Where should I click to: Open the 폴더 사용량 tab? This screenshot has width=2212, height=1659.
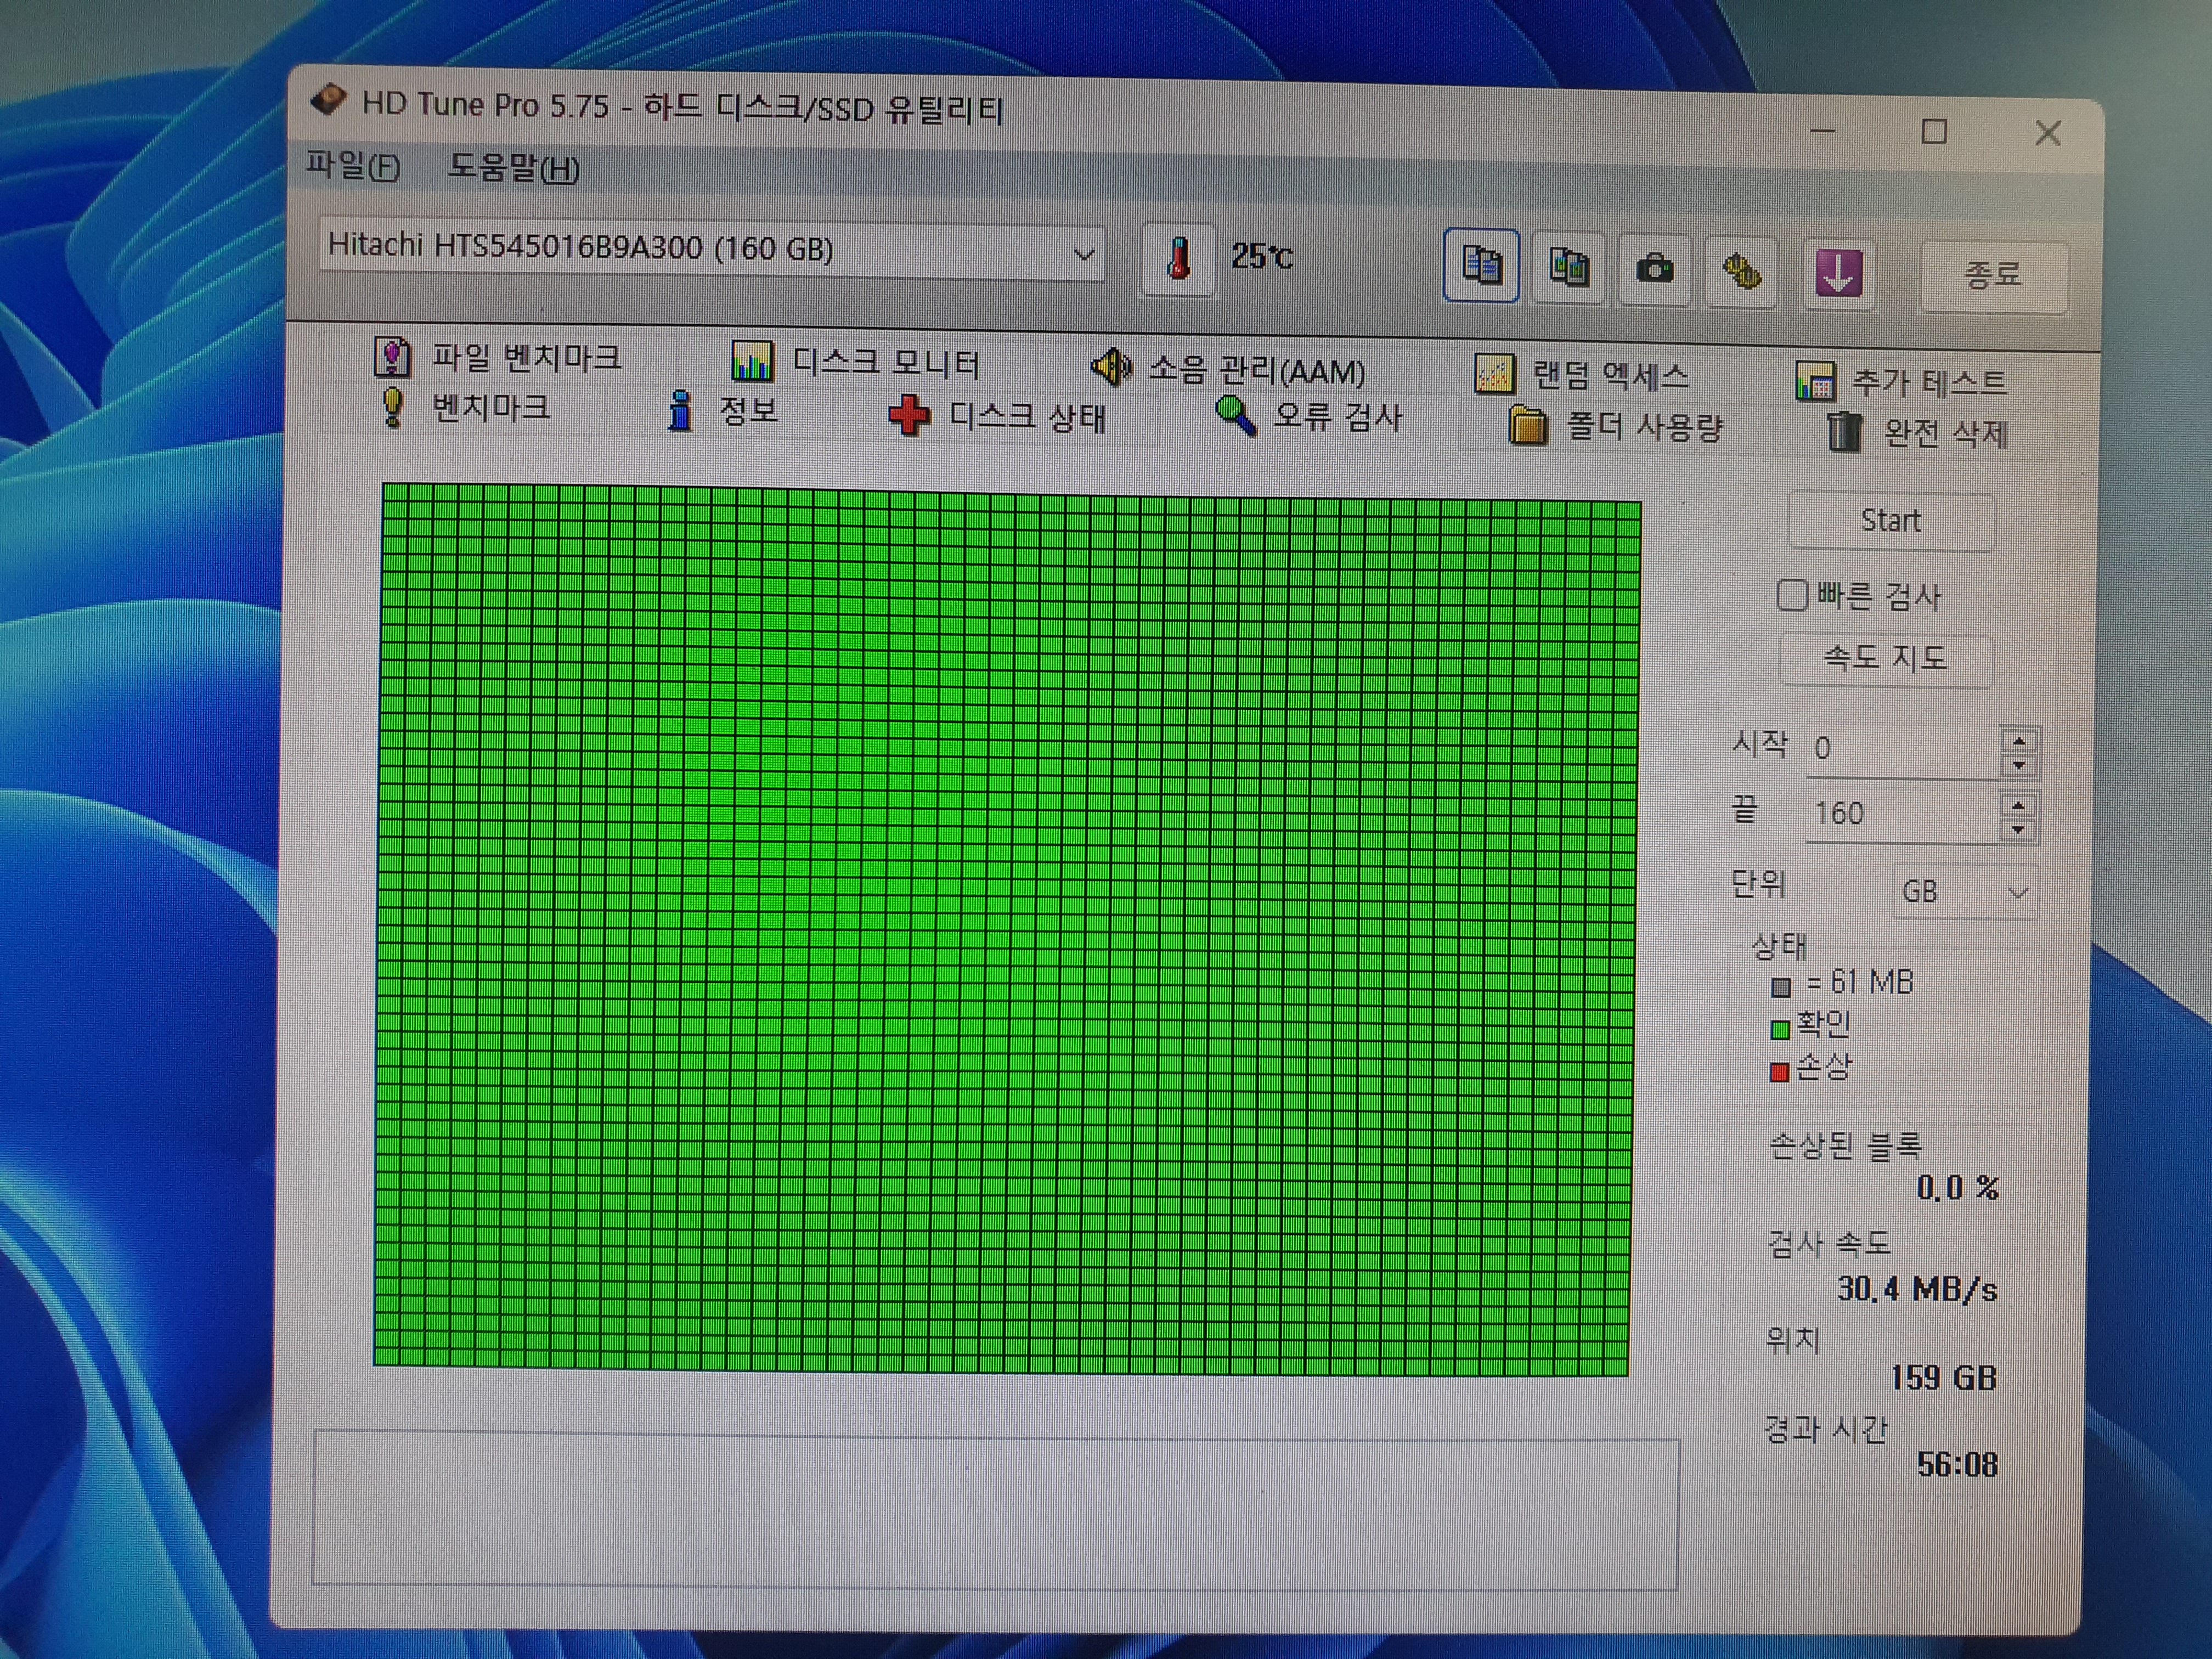pyautogui.click(x=1615, y=426)
